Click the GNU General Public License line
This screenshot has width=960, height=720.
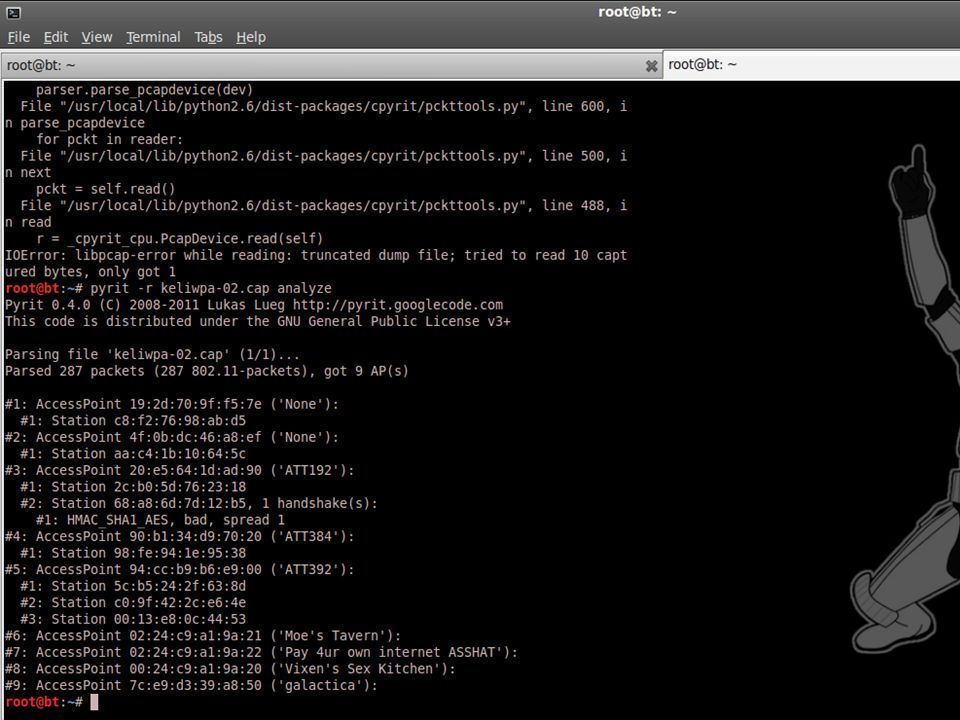[257, 321]
